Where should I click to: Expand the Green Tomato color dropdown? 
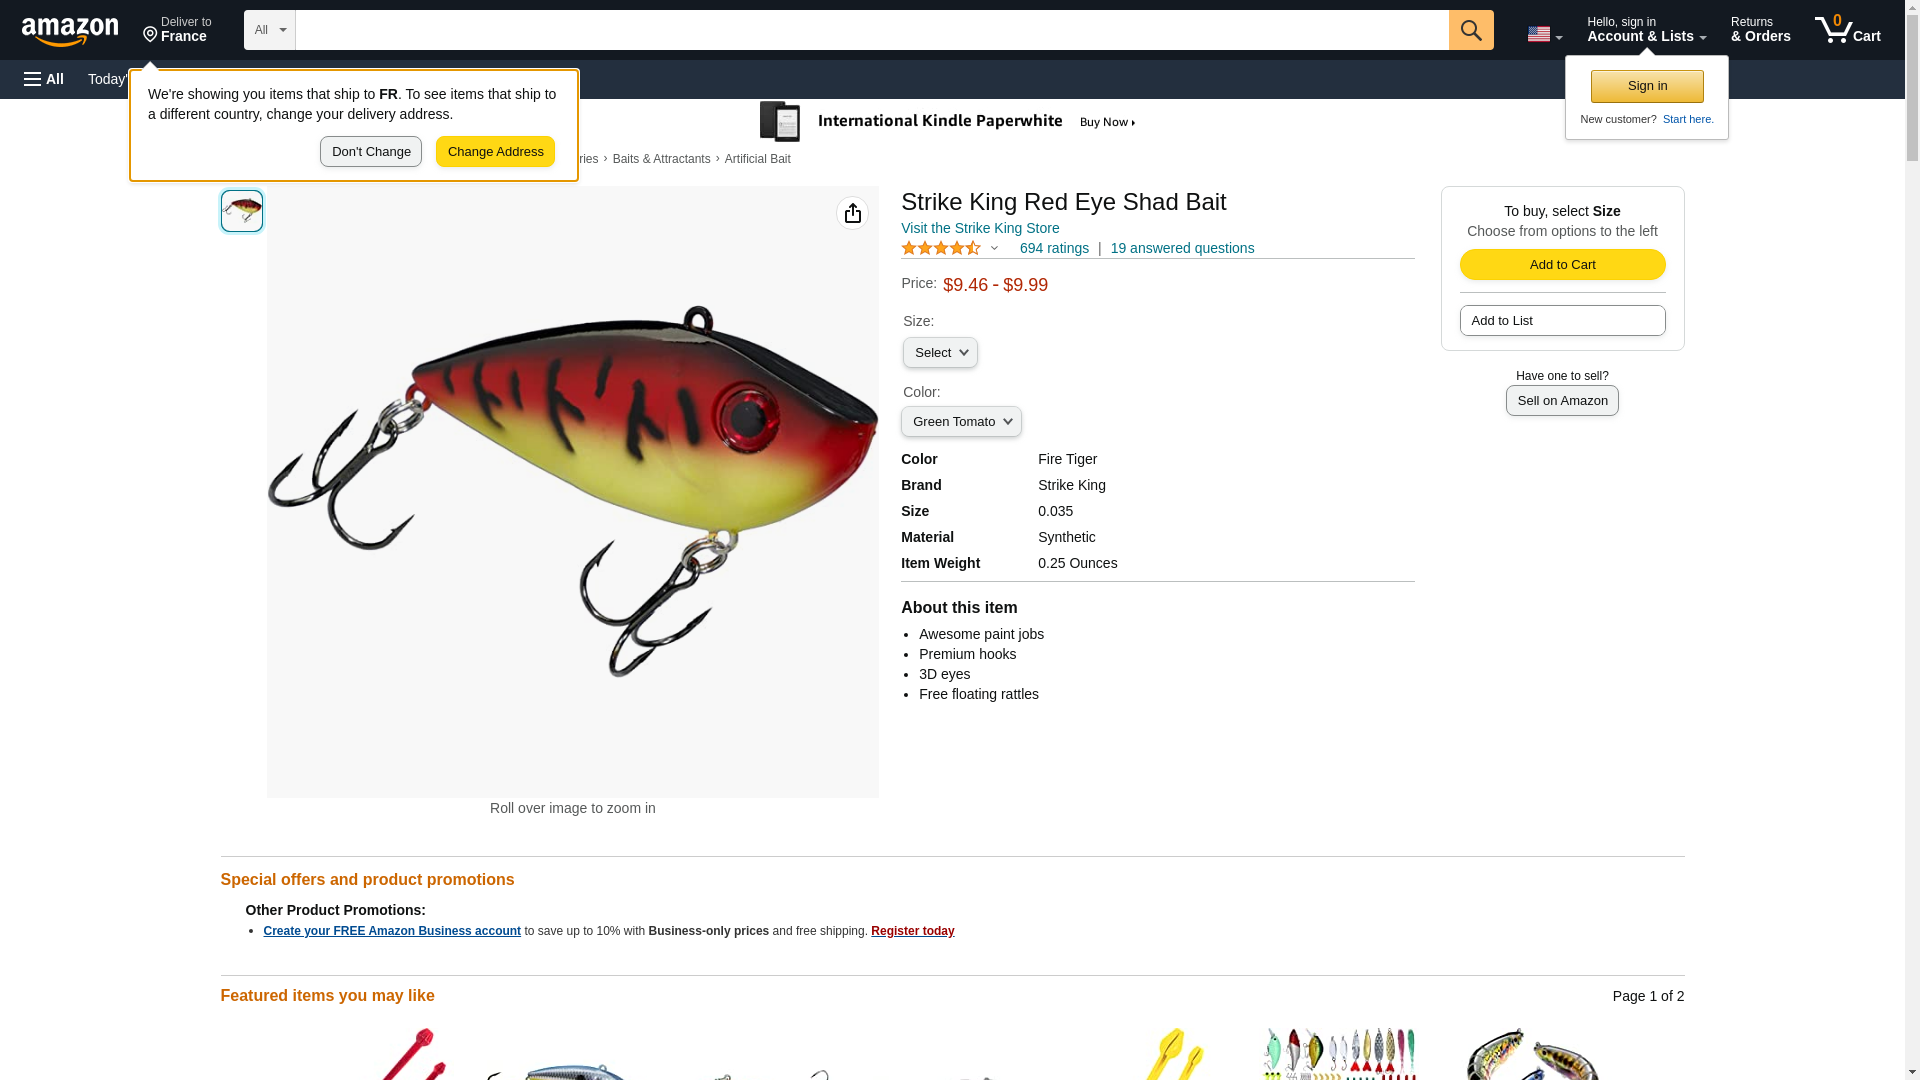pos(961,422)
